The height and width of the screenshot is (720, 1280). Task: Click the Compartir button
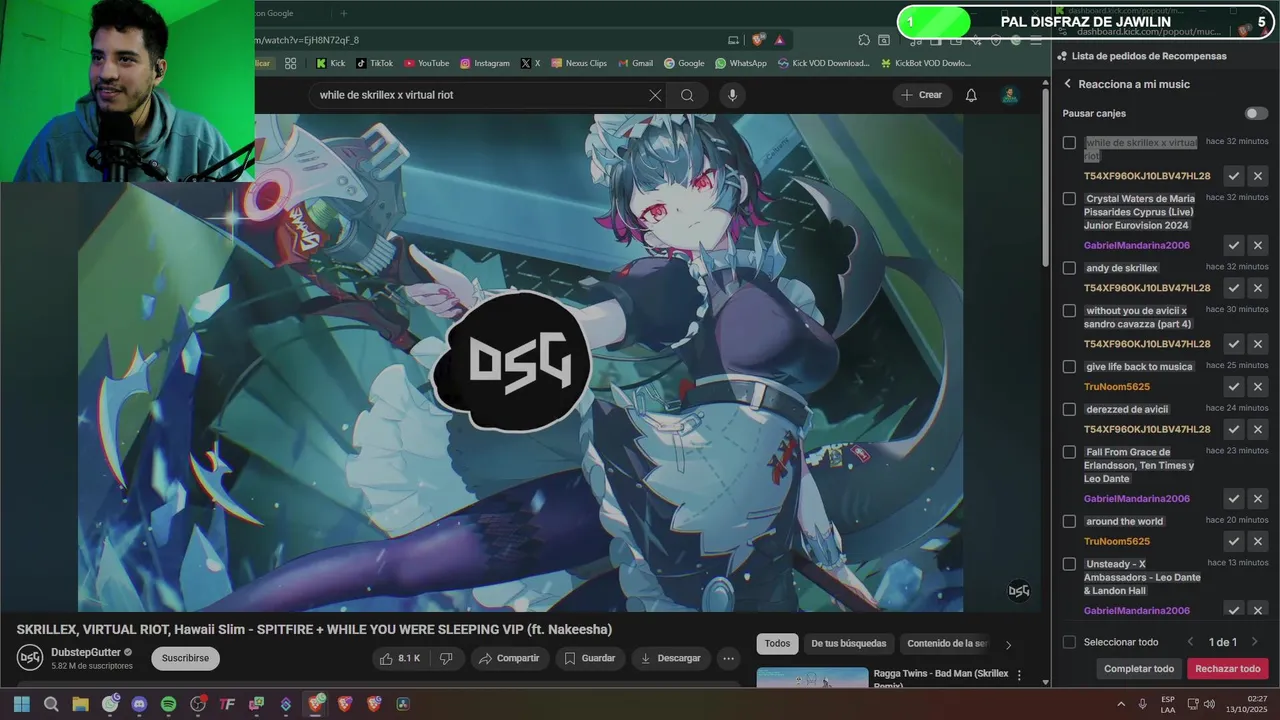(x=509, y=658)
